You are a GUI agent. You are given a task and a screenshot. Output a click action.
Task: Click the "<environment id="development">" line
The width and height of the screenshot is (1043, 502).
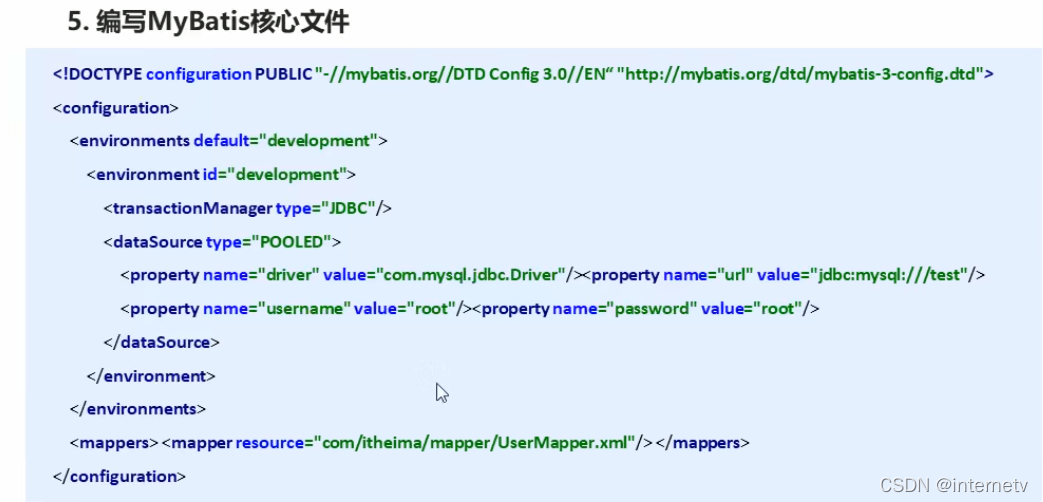(x=222, y=175)
